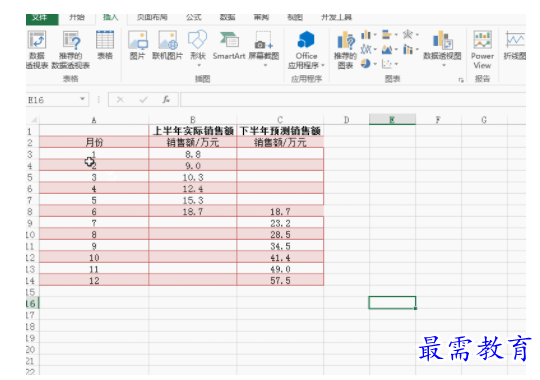Cancel the formula bar entry
Screen dimensions: 540x380
tap(120, 100)
